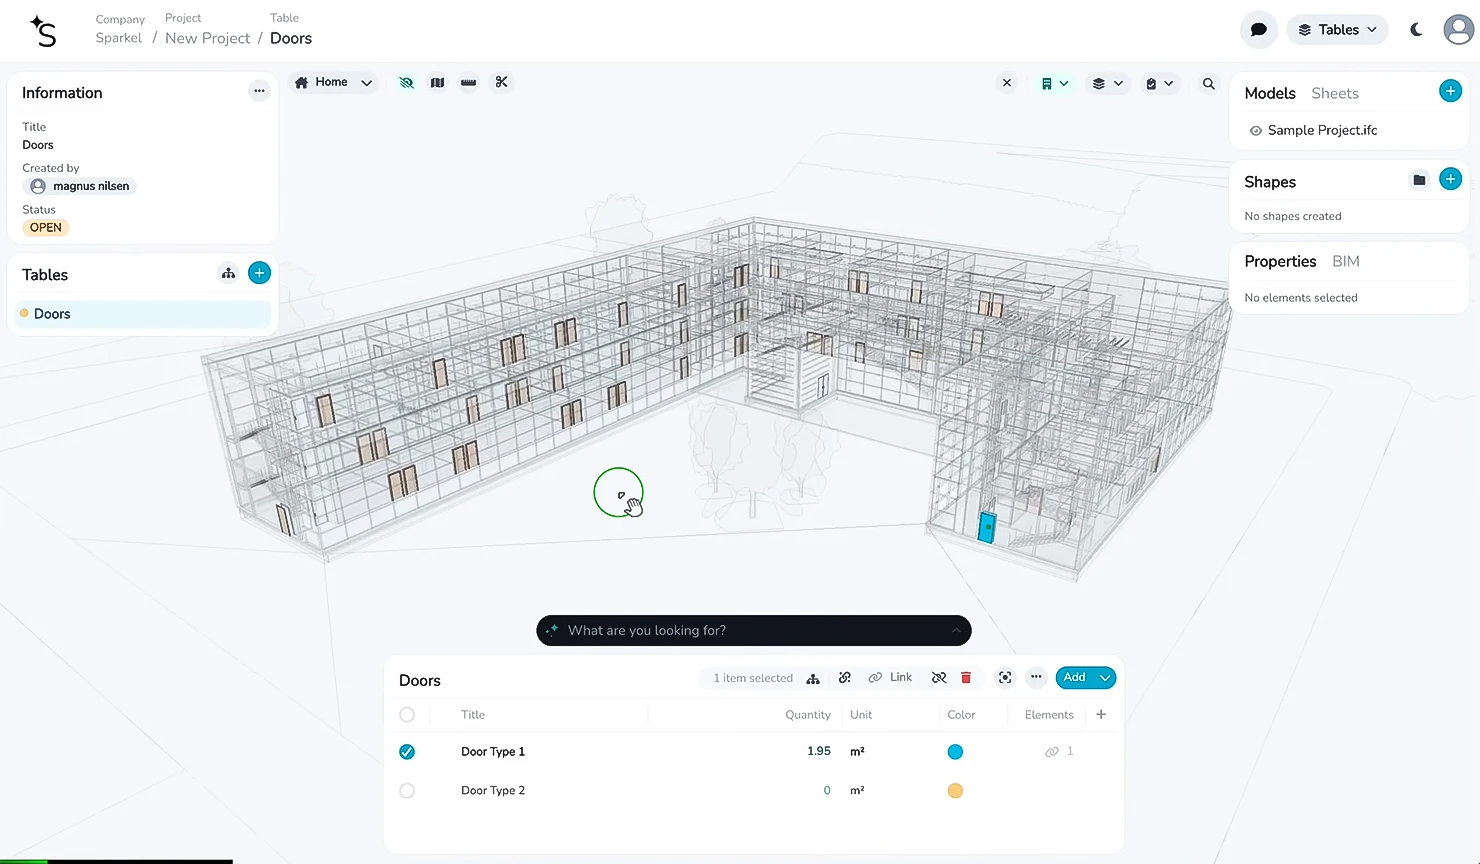Open the viewer search magnifier
1480x864 pixels.
click(1208, 84)
